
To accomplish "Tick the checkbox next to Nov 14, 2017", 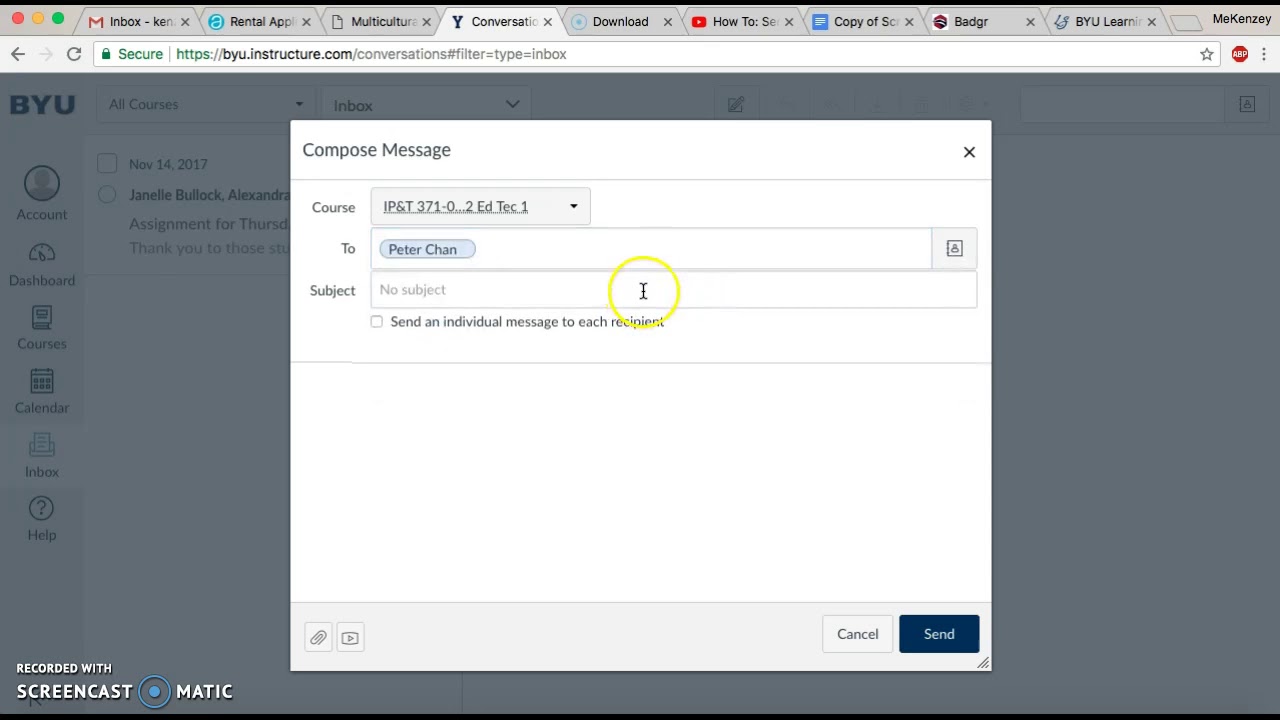I will (x=107, y=163).
